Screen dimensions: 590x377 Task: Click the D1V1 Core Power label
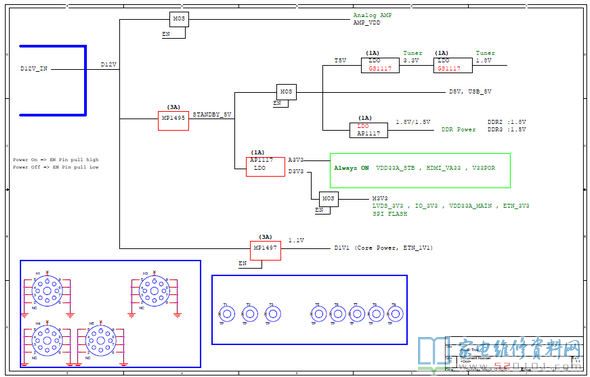click(x=383, y=248)
